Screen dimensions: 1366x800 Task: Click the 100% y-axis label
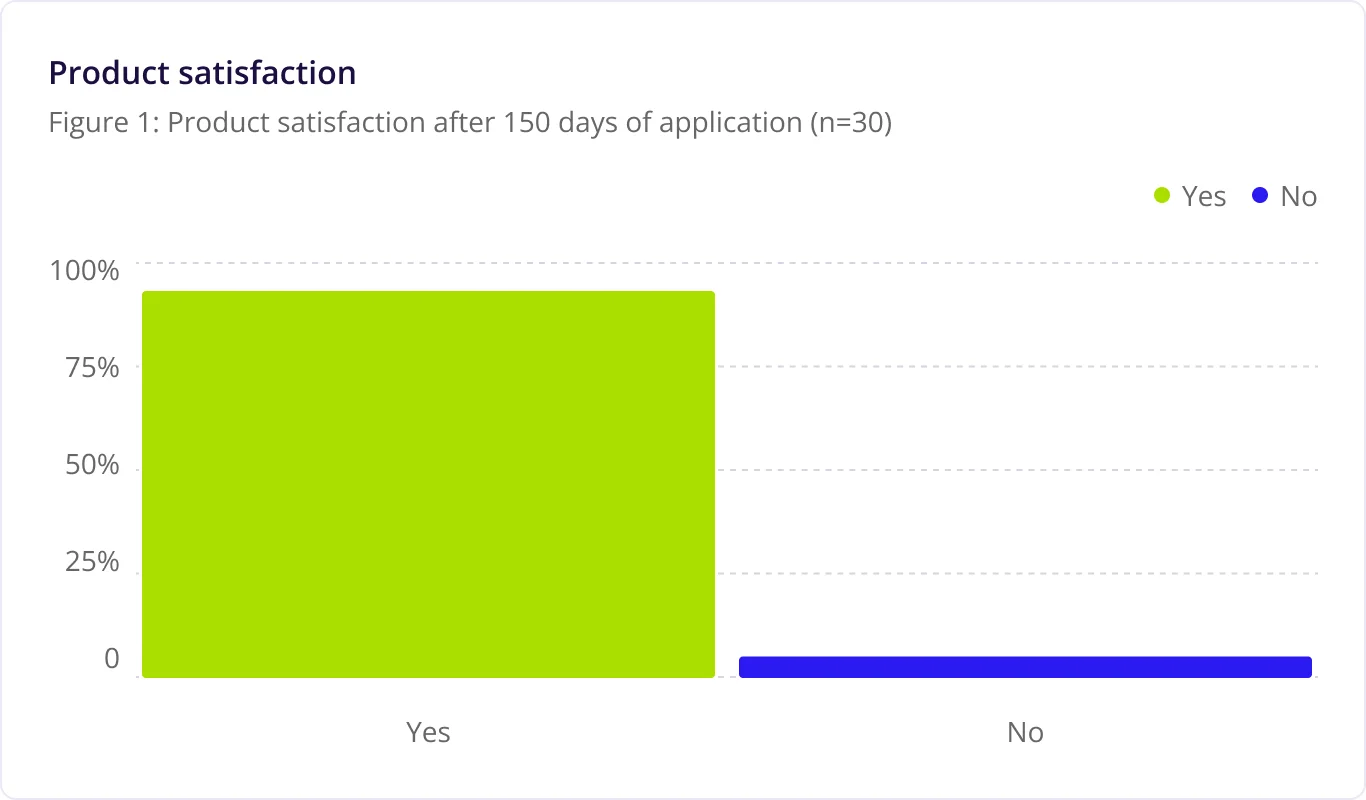(x=85, y=270)
